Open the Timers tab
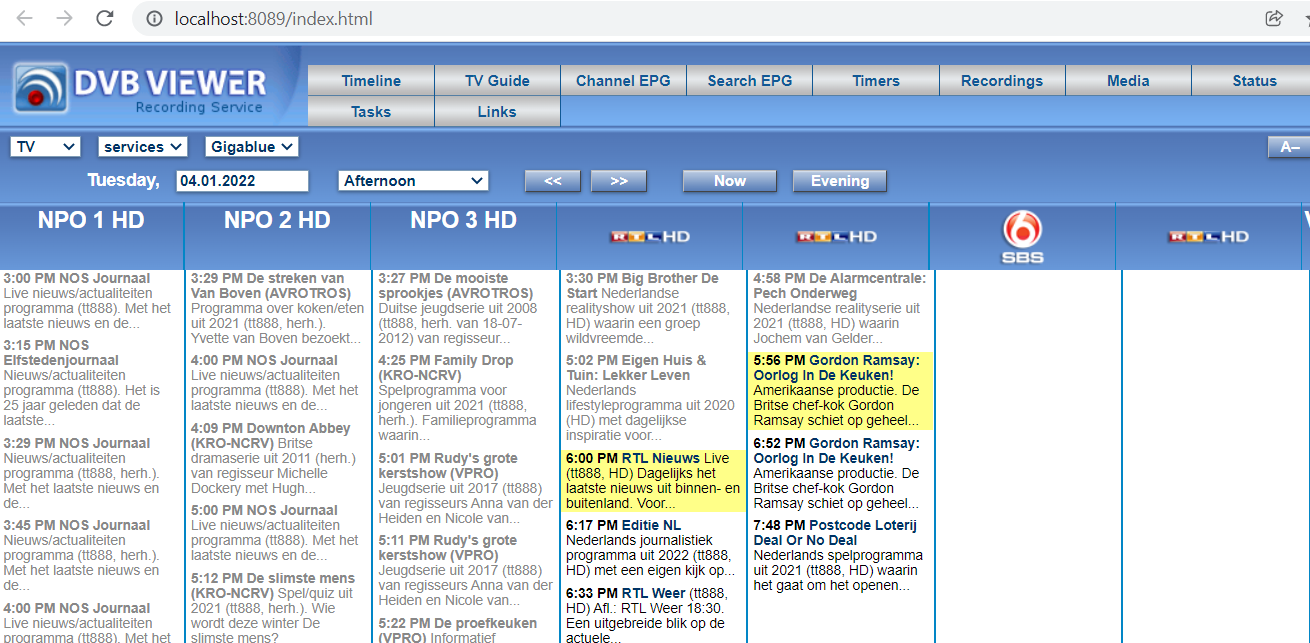 [x=875, y=81]
